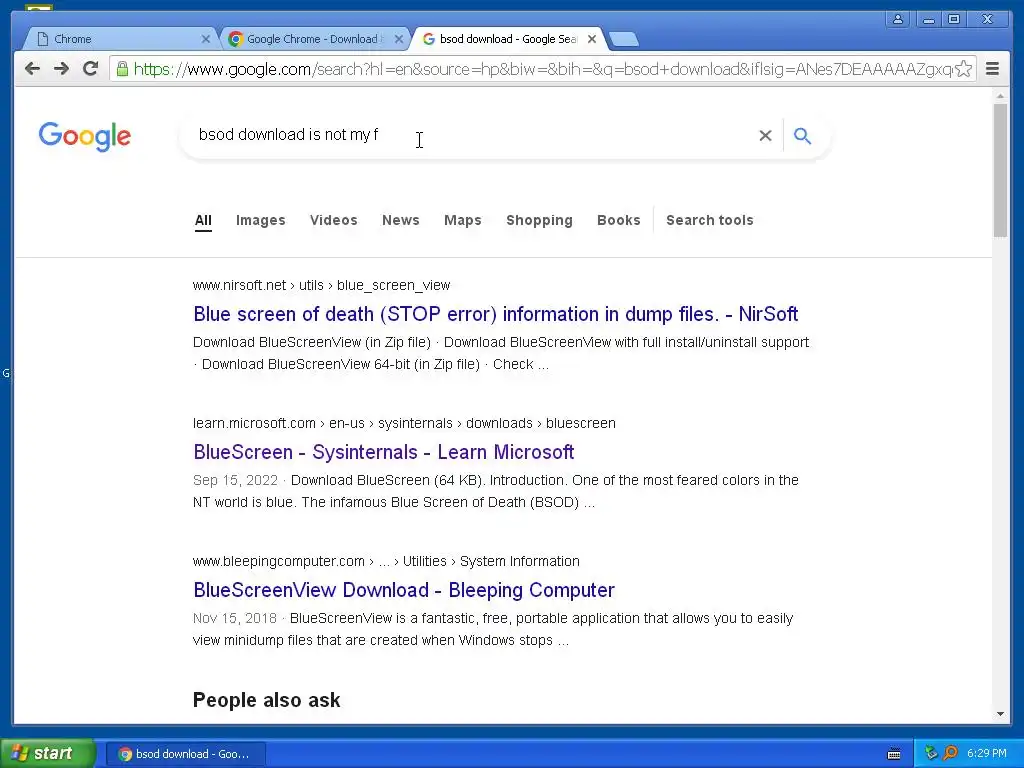Click the taskbar on-screen keyboard icon

[894, 754]
